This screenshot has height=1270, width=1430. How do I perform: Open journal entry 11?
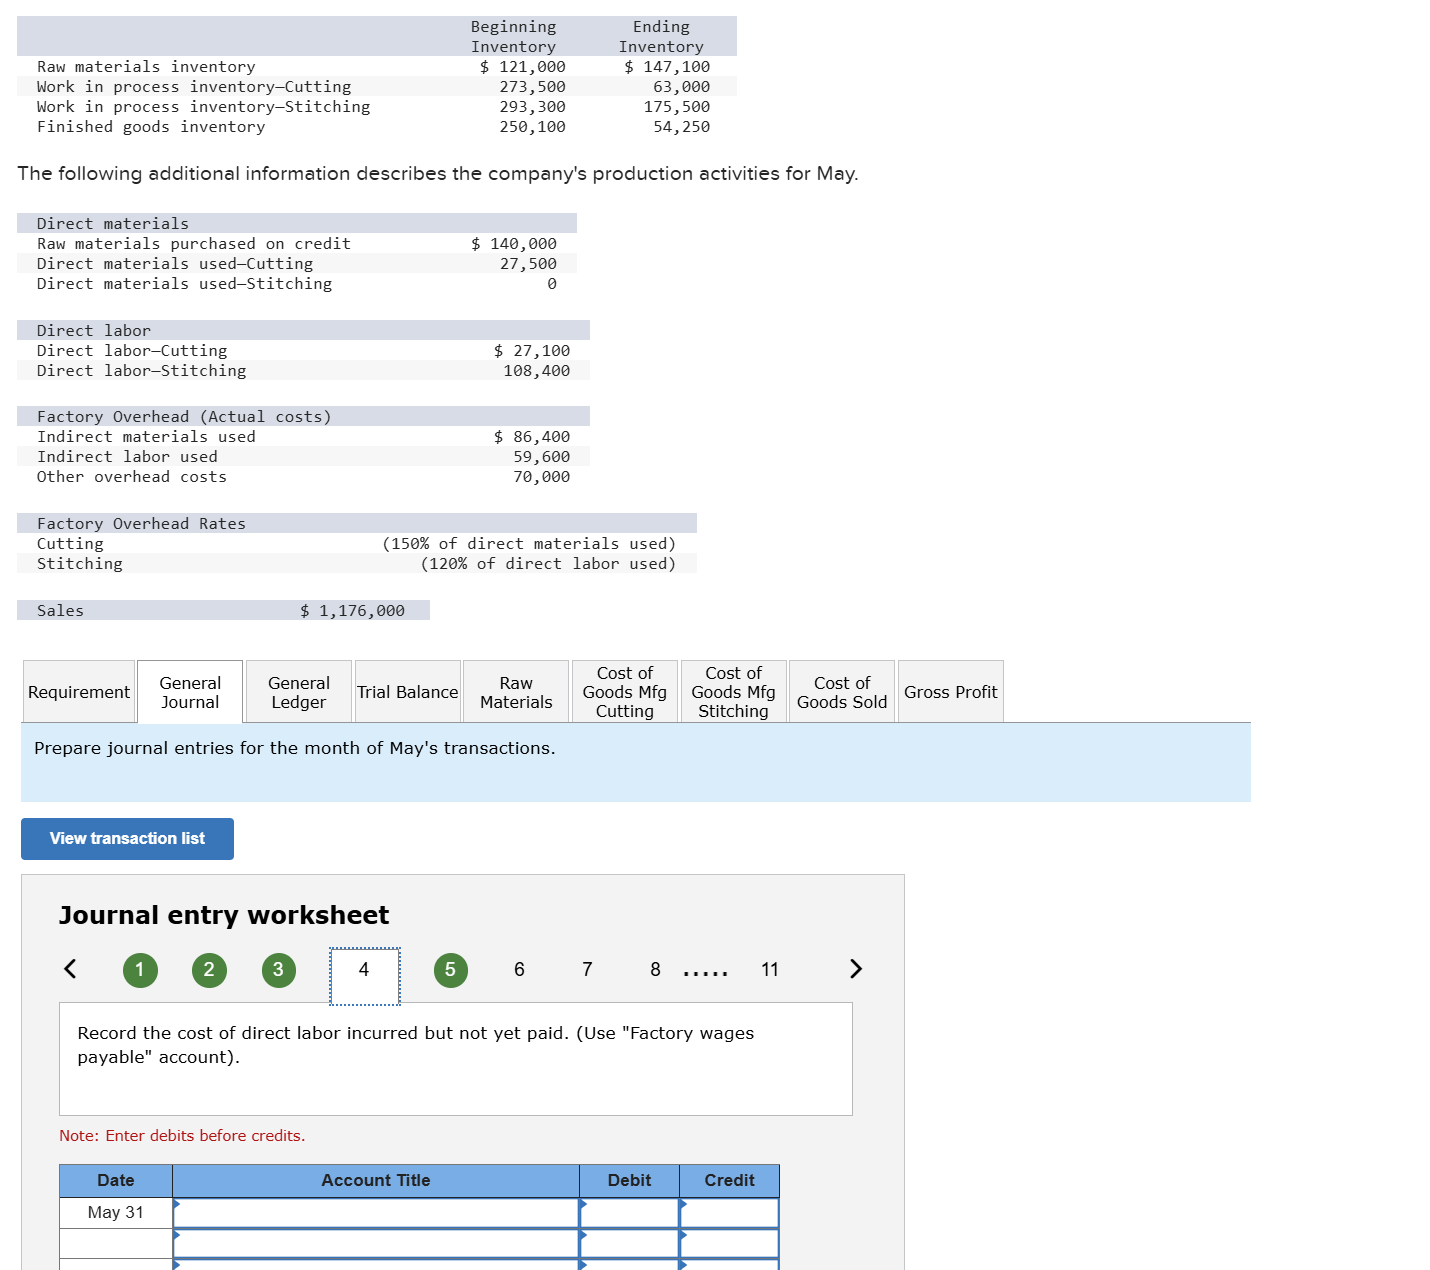pos(770,969)
